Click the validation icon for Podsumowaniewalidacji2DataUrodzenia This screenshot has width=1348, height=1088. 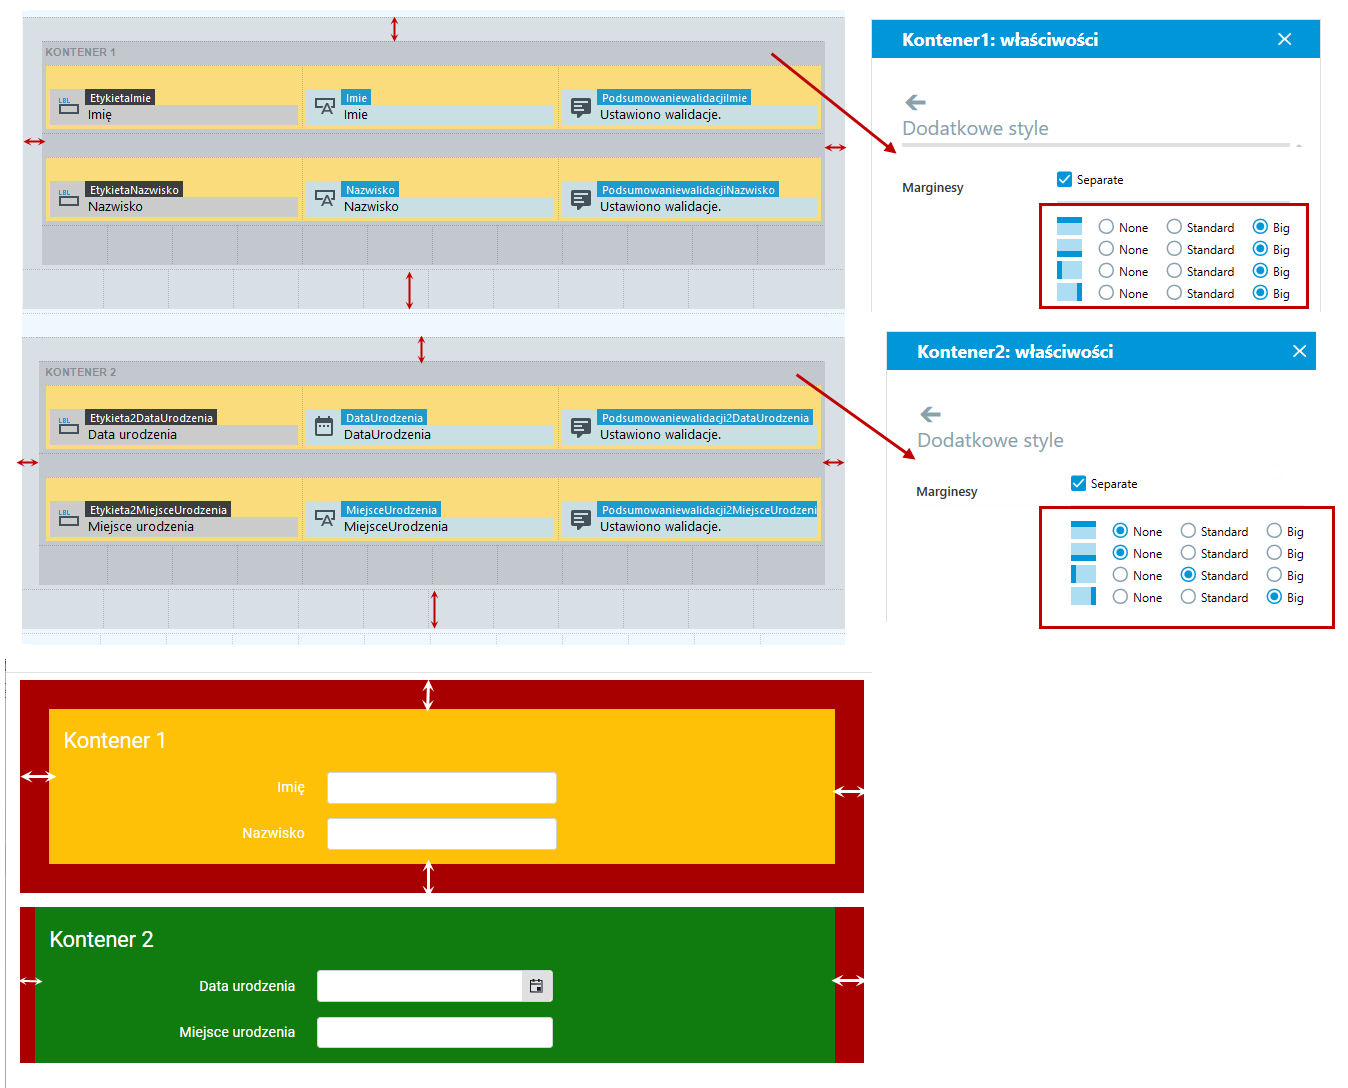pos(581,426)
